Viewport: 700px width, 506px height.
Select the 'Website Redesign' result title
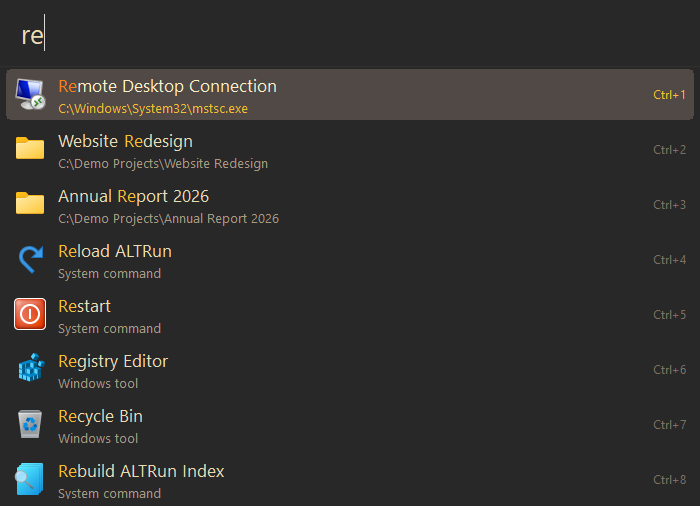coord(125,141)
